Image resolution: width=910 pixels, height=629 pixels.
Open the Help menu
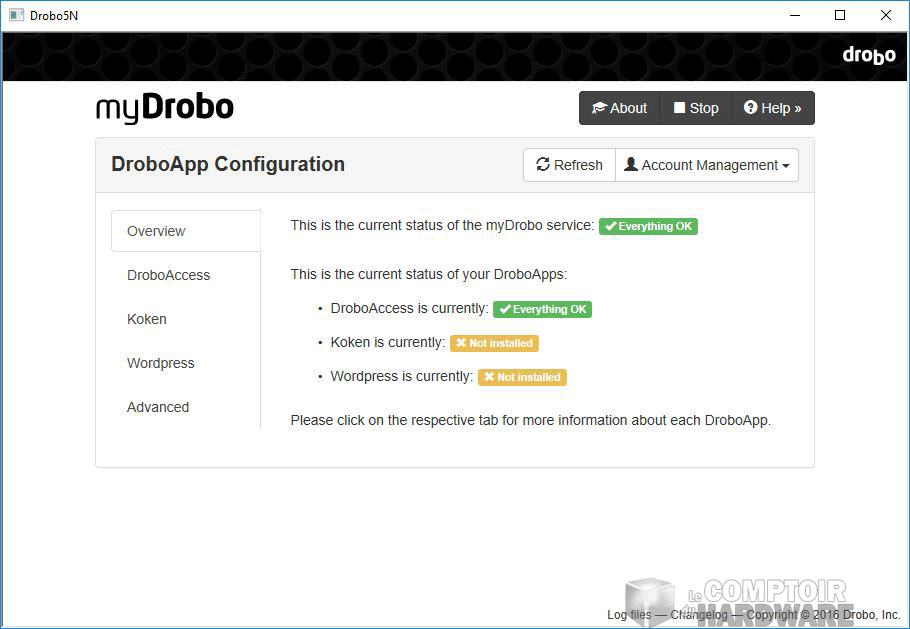[x=773, y=108]
